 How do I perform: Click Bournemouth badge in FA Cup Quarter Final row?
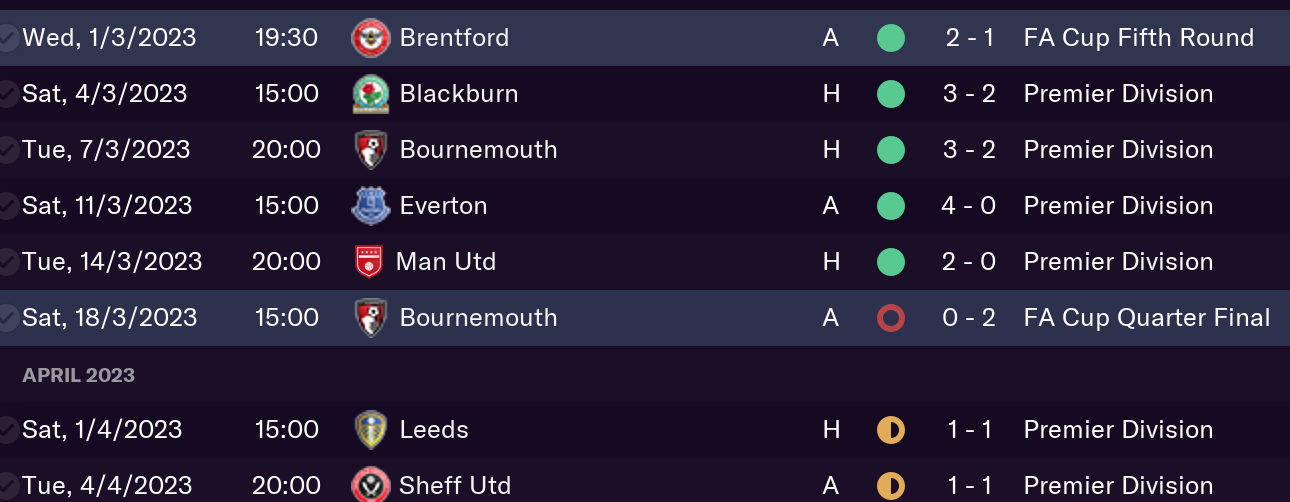(x=371, y=318)
